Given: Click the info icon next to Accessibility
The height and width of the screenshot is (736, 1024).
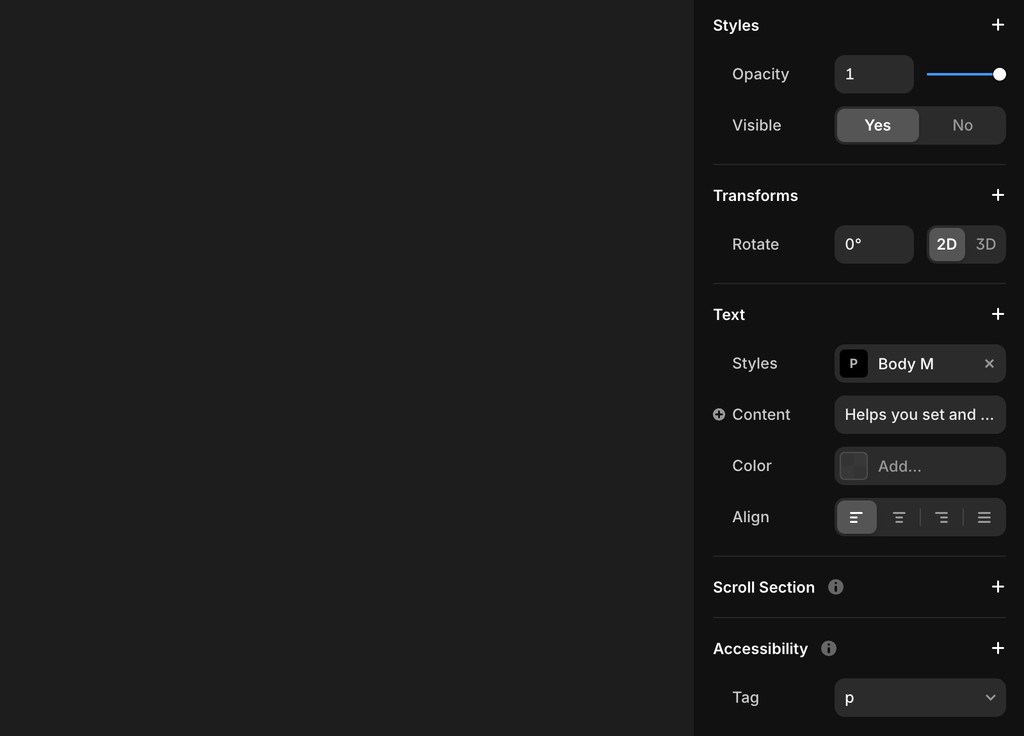Looking at the screenshot, I should [827, 648].
